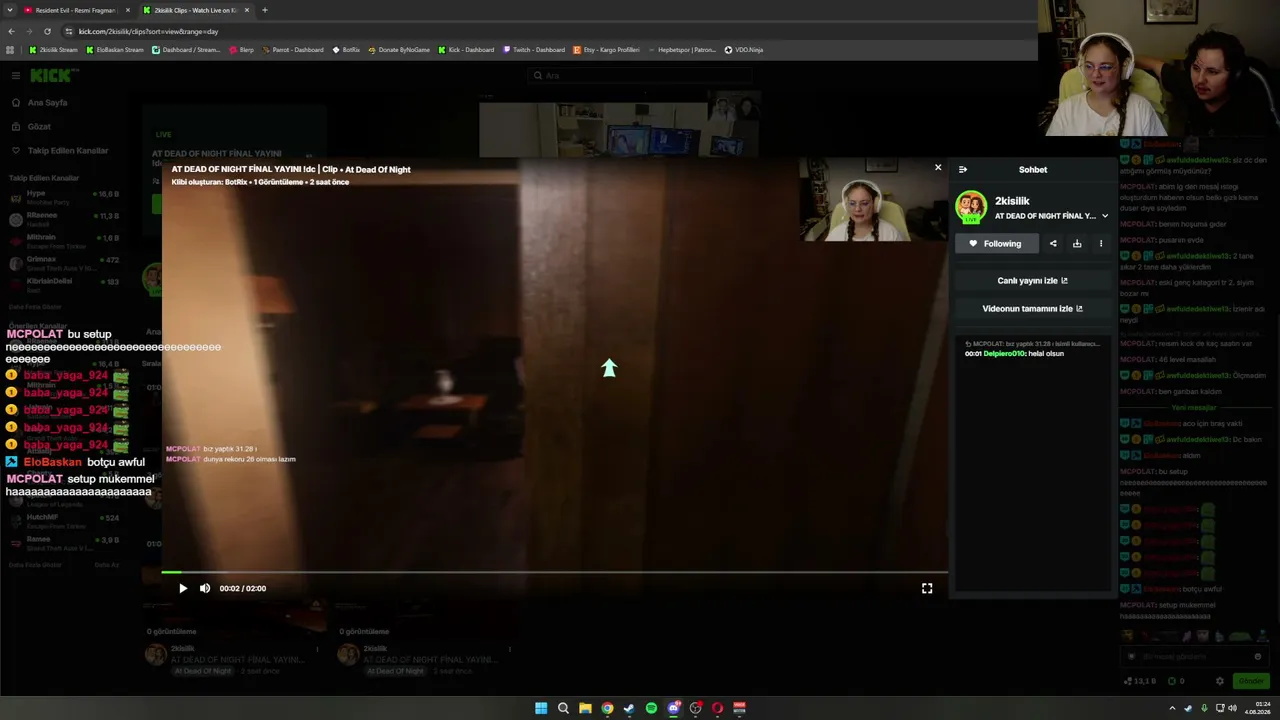Image resolution: width=1280 pixels, height=720 pixels.
Task: Open a new browser tab
Action: click(265, 10)
